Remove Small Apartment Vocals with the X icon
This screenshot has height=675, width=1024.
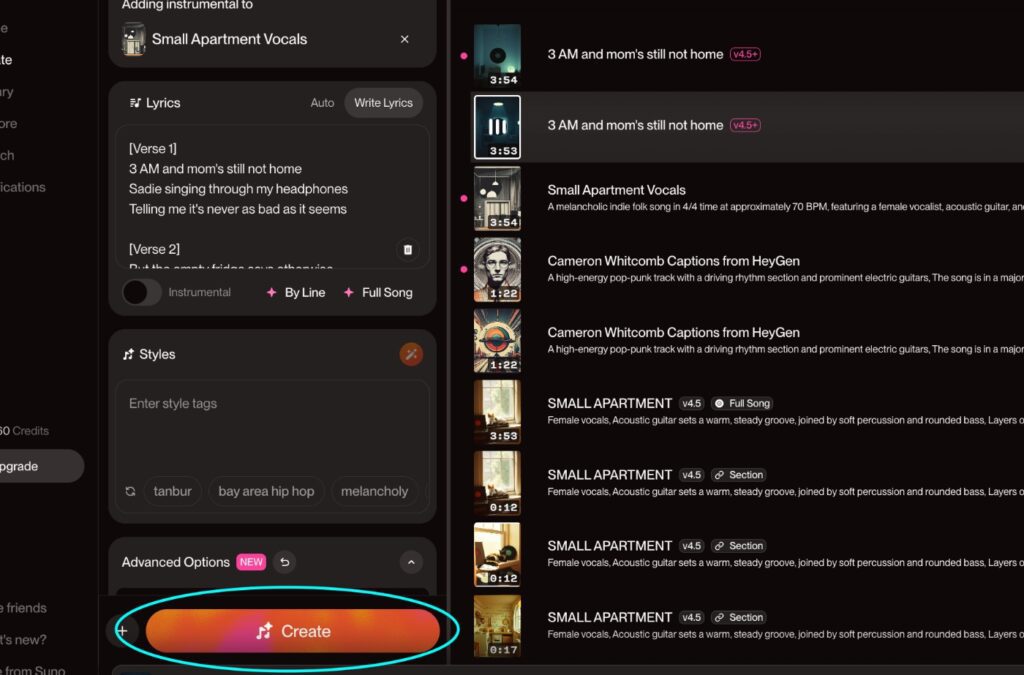point(404,40)
